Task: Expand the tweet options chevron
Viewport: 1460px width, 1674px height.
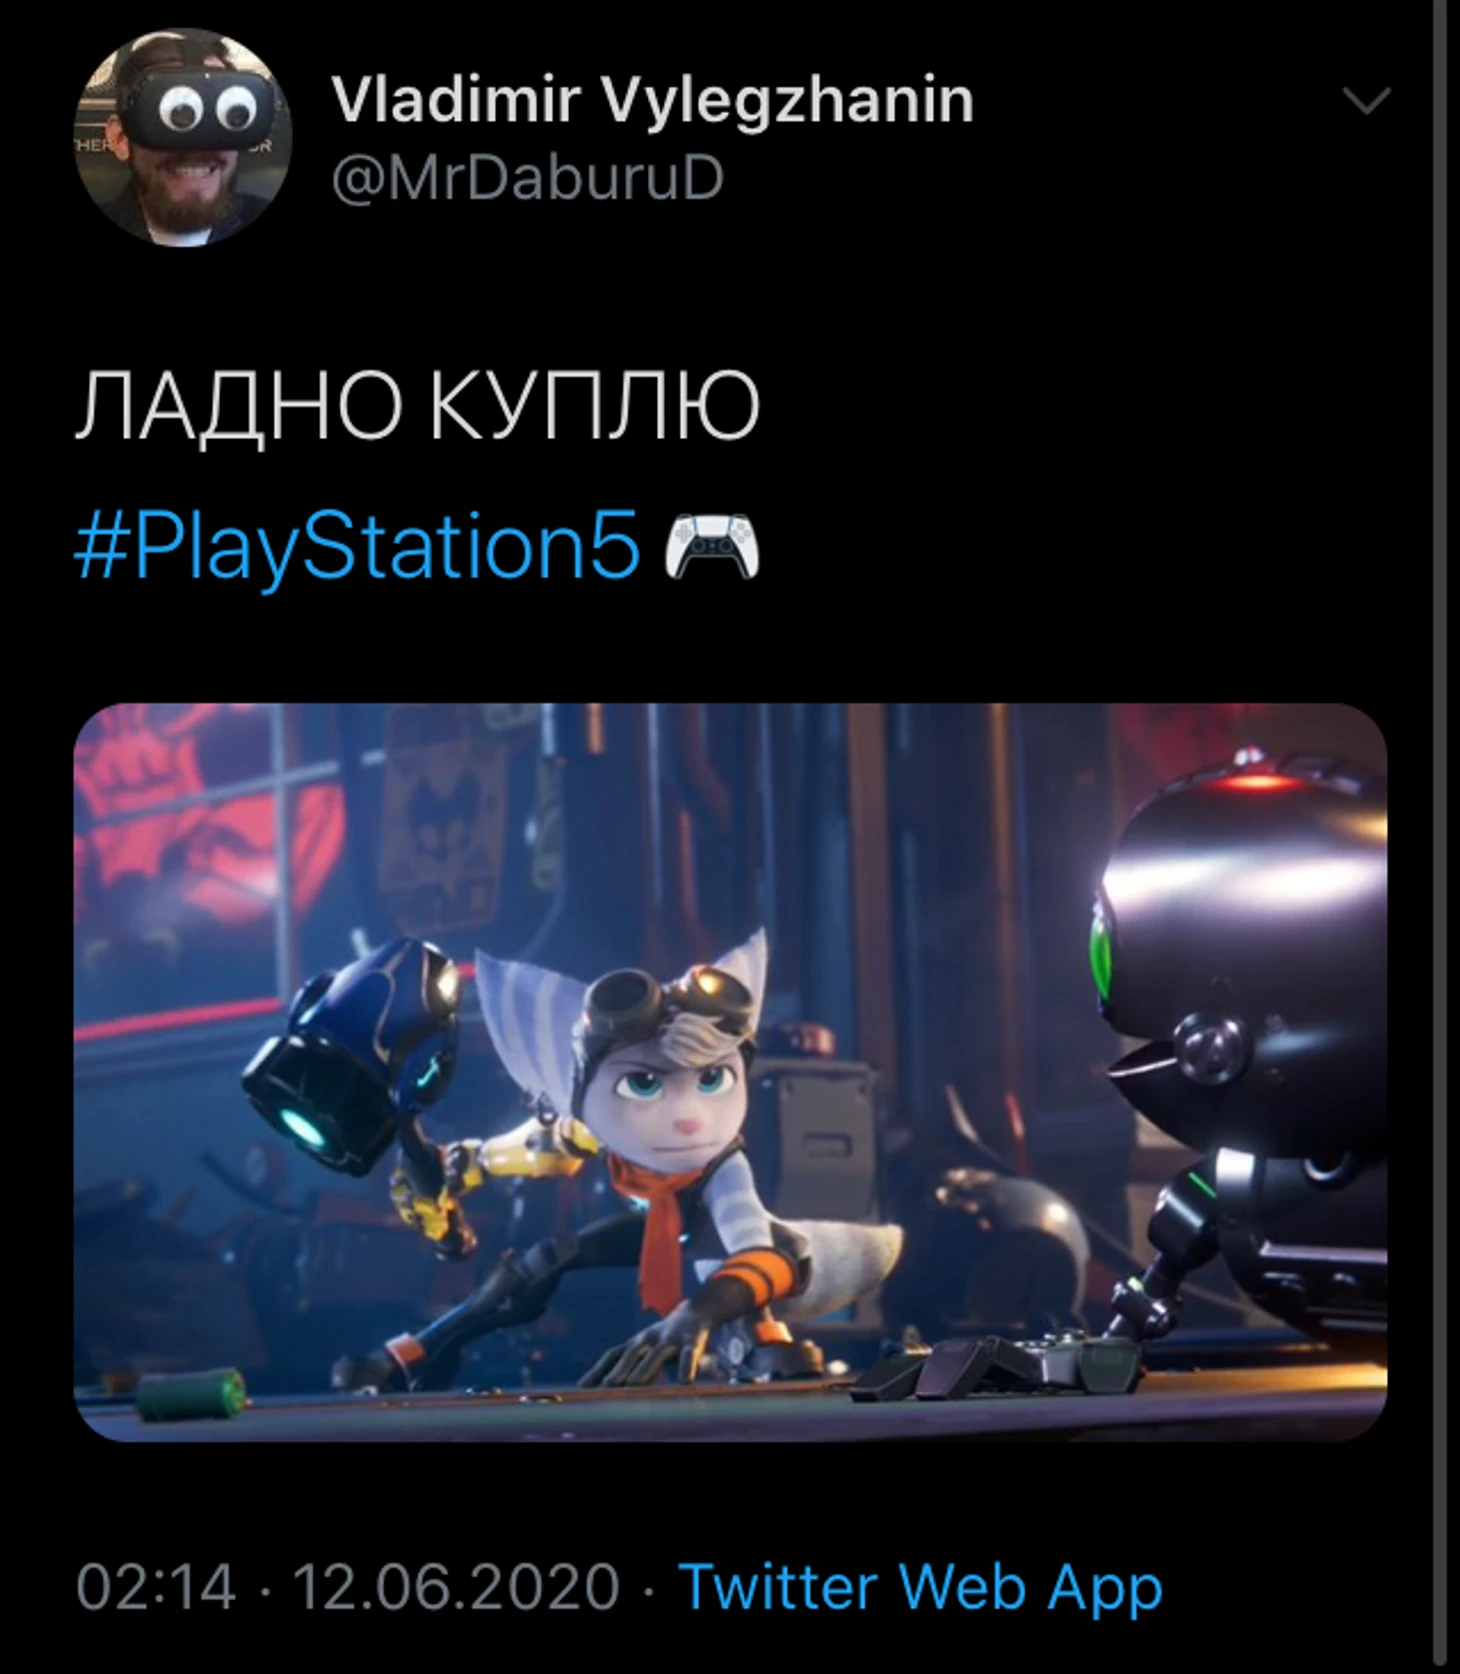Action: 1365,100
